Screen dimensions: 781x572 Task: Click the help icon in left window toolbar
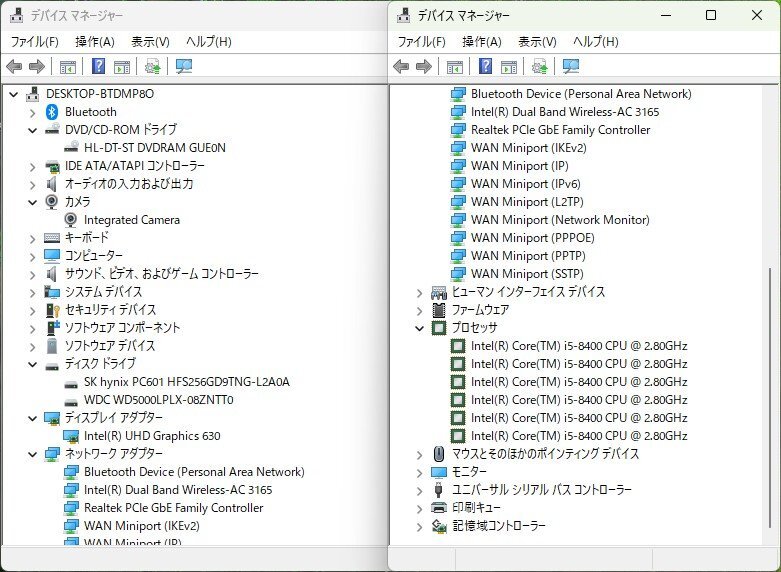(x=99, y=66)
